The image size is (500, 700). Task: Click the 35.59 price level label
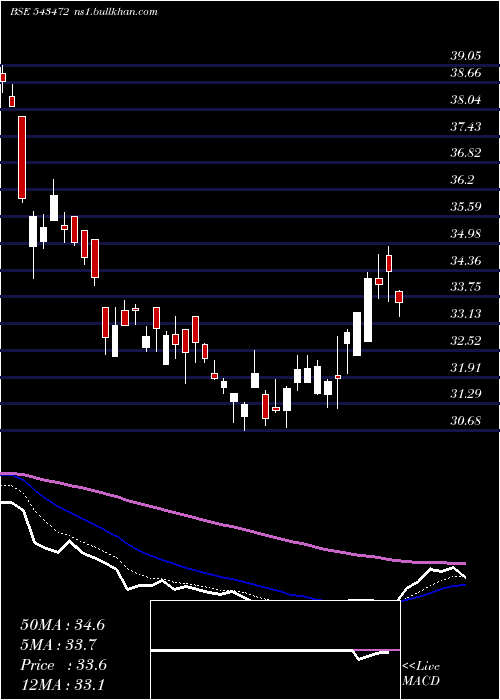click(466, 207)
